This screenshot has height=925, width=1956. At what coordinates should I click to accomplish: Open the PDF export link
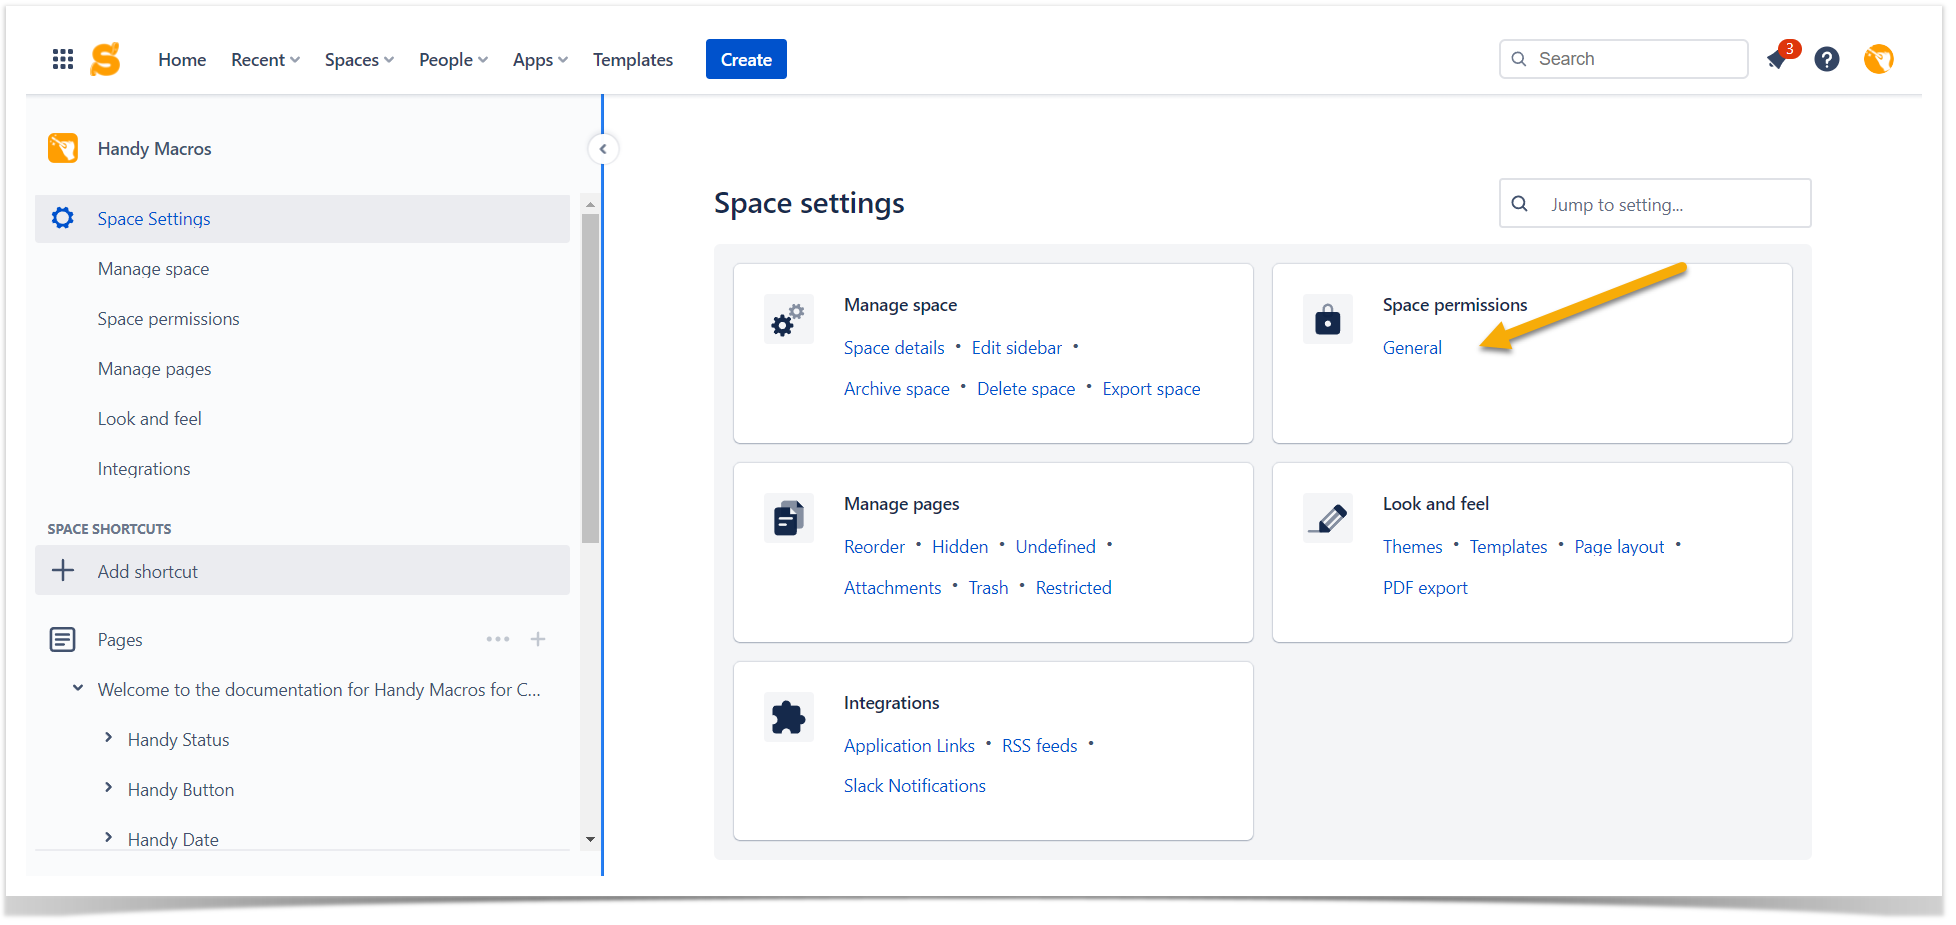tap(1425, 588)
